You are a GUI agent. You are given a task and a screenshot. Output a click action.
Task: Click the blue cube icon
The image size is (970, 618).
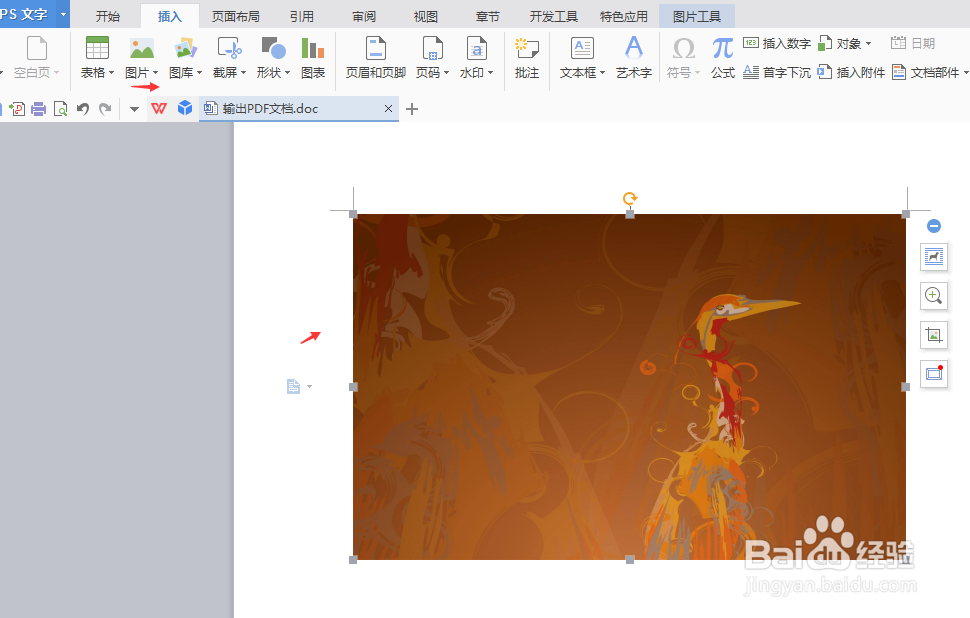pos(185,108)
